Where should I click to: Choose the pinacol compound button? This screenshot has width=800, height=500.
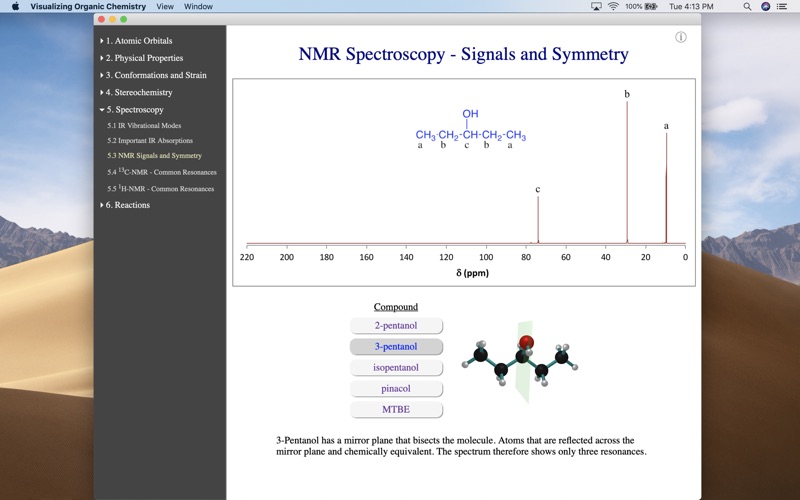point(396,388)
